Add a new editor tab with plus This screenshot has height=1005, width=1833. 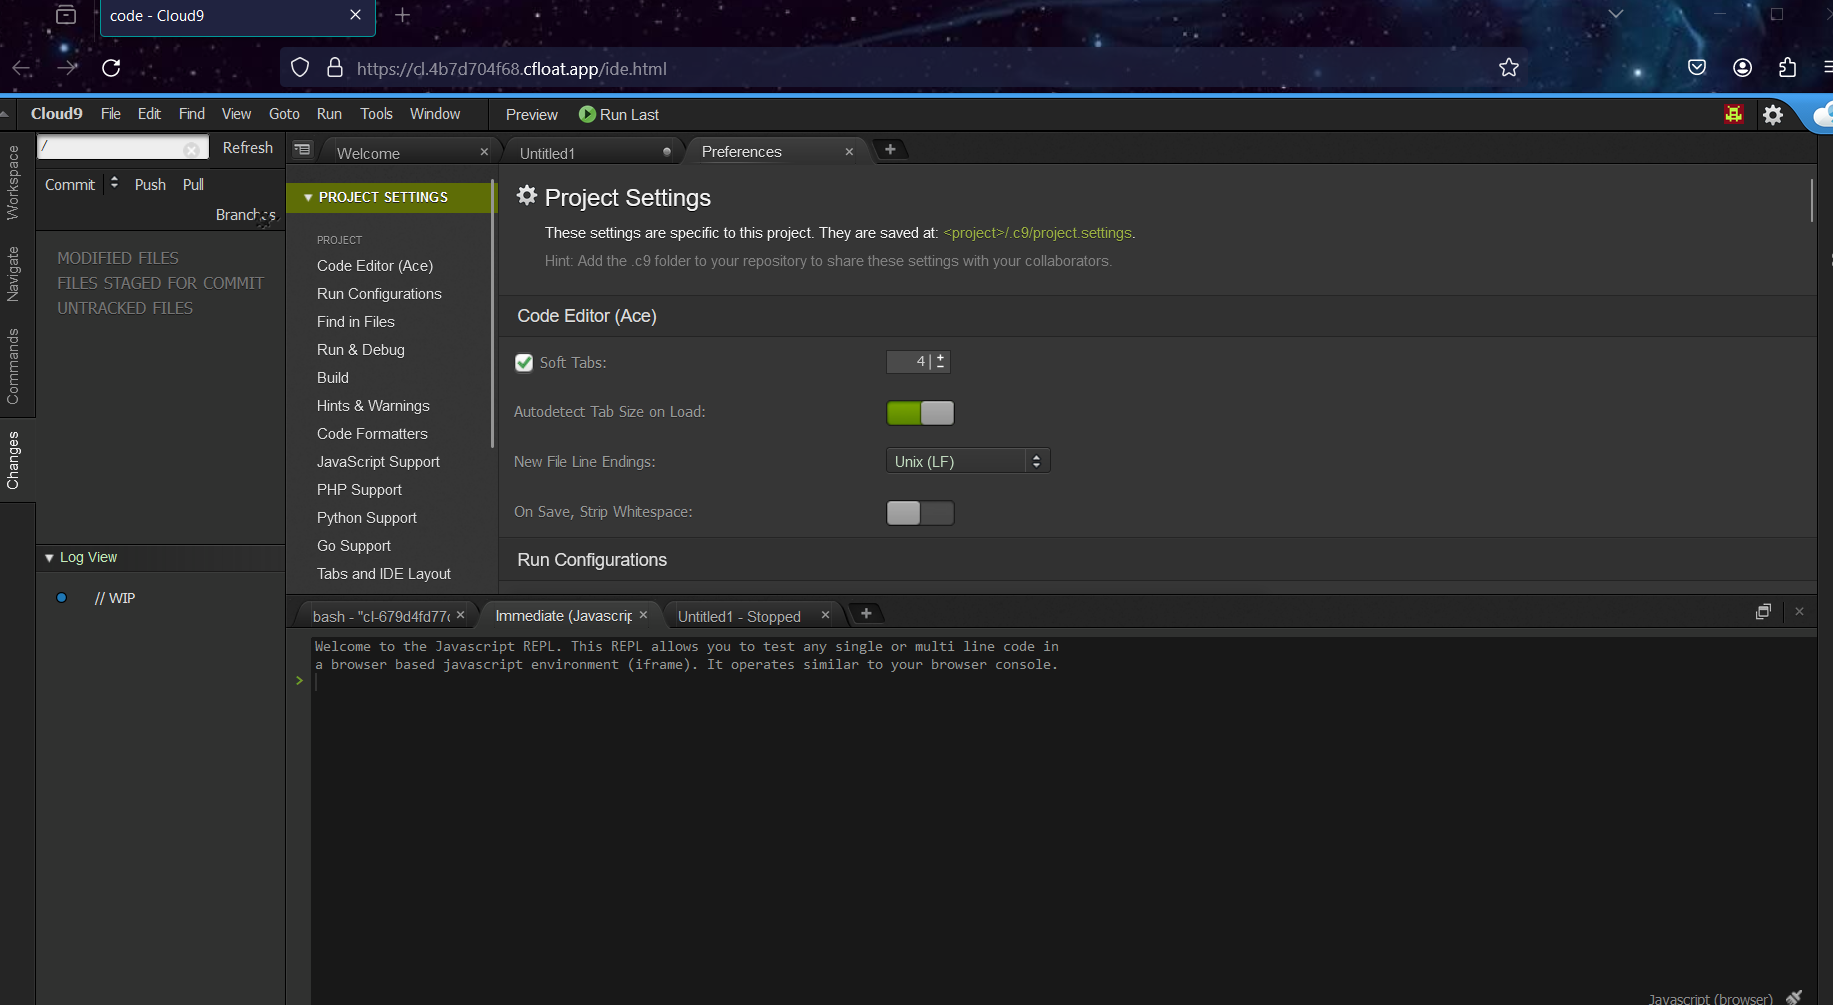890,150
